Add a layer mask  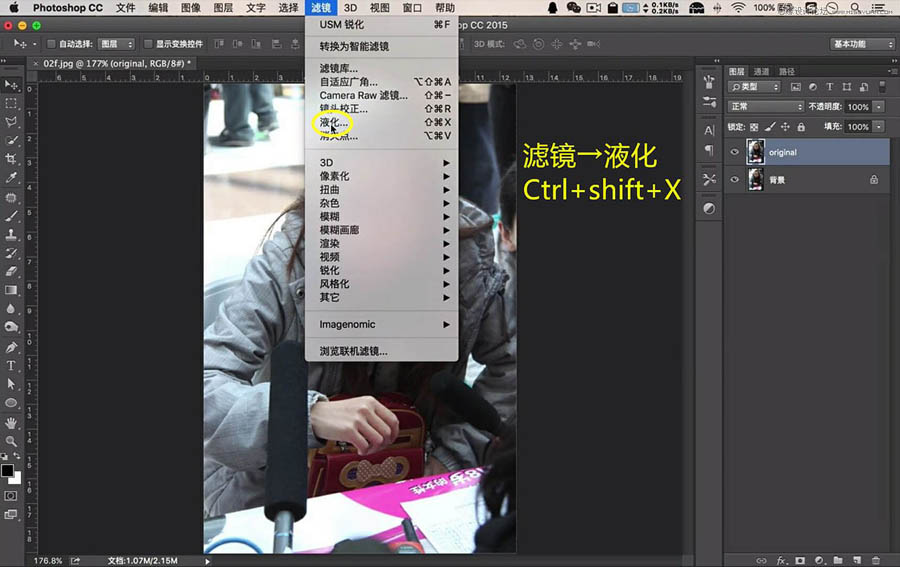(800, 561)
